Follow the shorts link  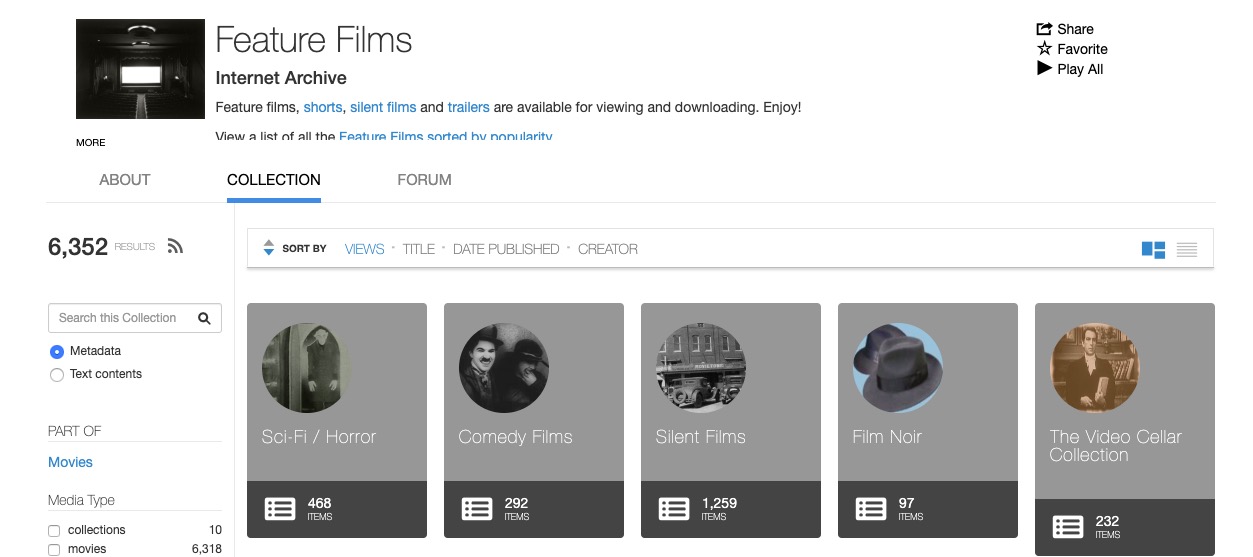coord(323,107)
